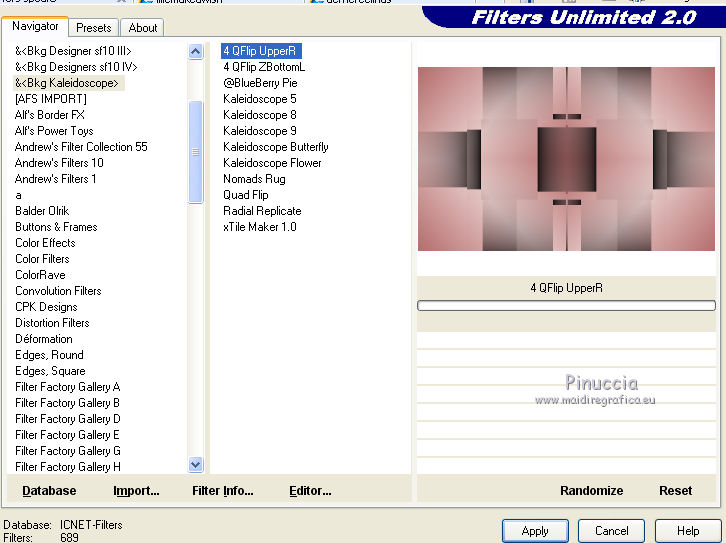The image size is (726, 543).
Task: Select the xTile Maker 1.0 filter
Action: (x=260, y=227)
